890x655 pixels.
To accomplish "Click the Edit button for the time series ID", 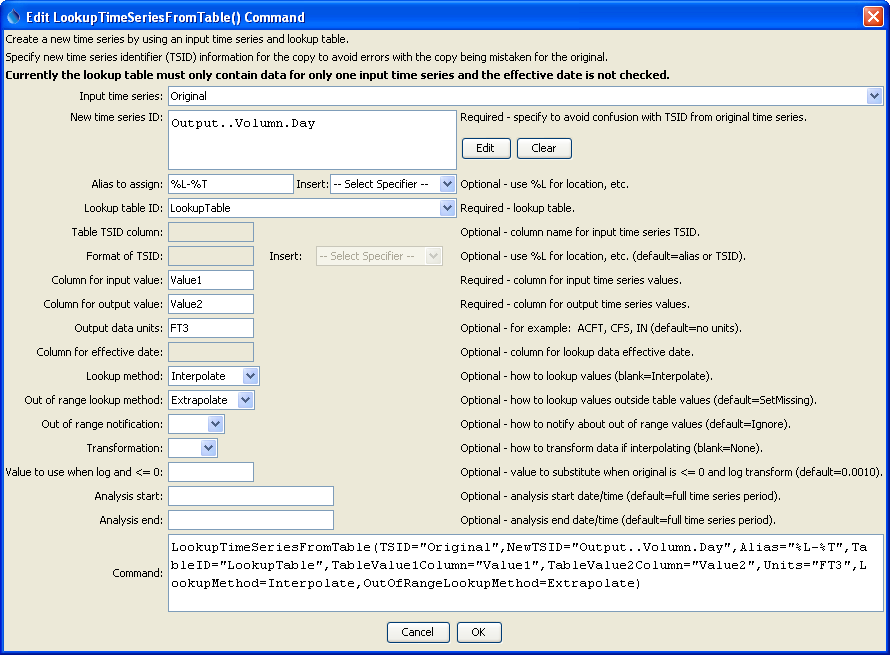I will coord(486,148).
